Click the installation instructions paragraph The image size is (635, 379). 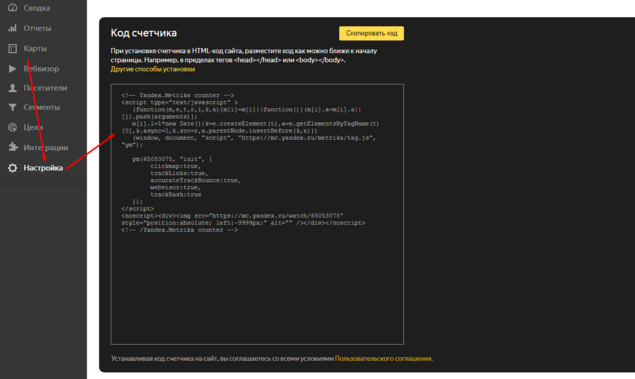(244, 55)
